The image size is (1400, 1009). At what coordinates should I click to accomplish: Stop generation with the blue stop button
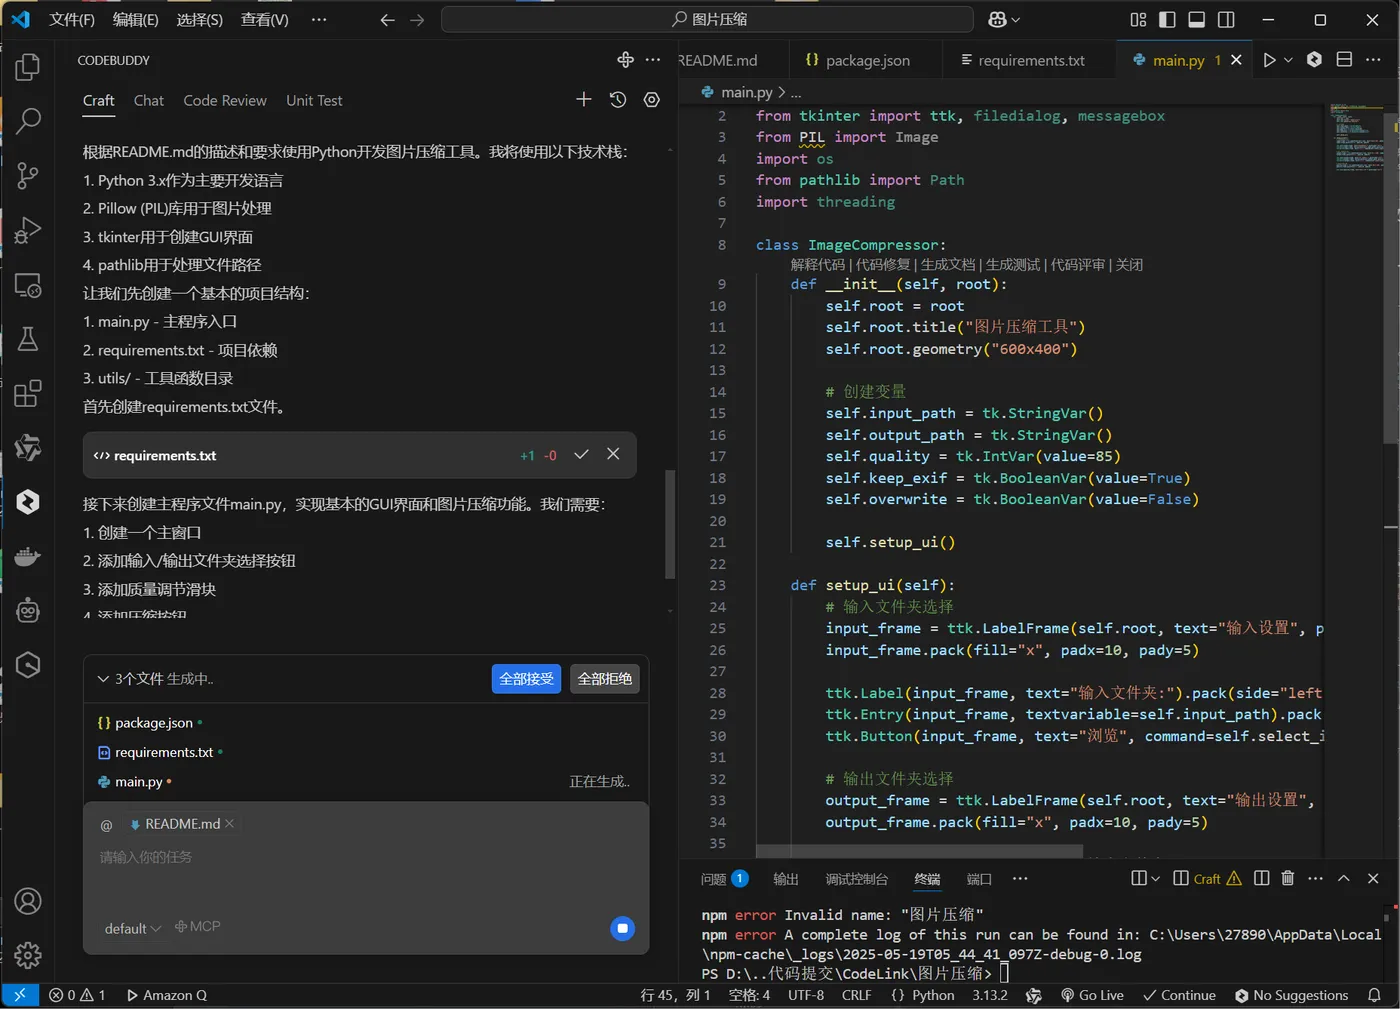[622, 929]
